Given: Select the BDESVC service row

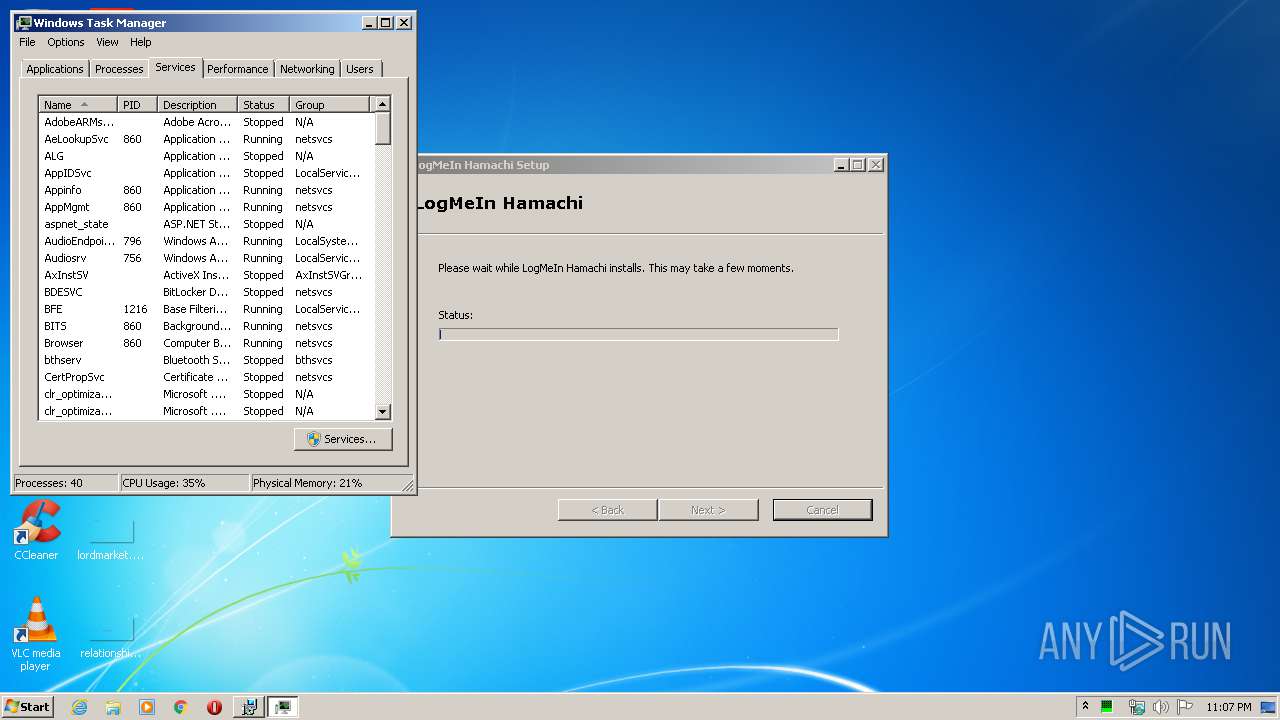Looking at the screenshot, I should [x=206, y=292].
